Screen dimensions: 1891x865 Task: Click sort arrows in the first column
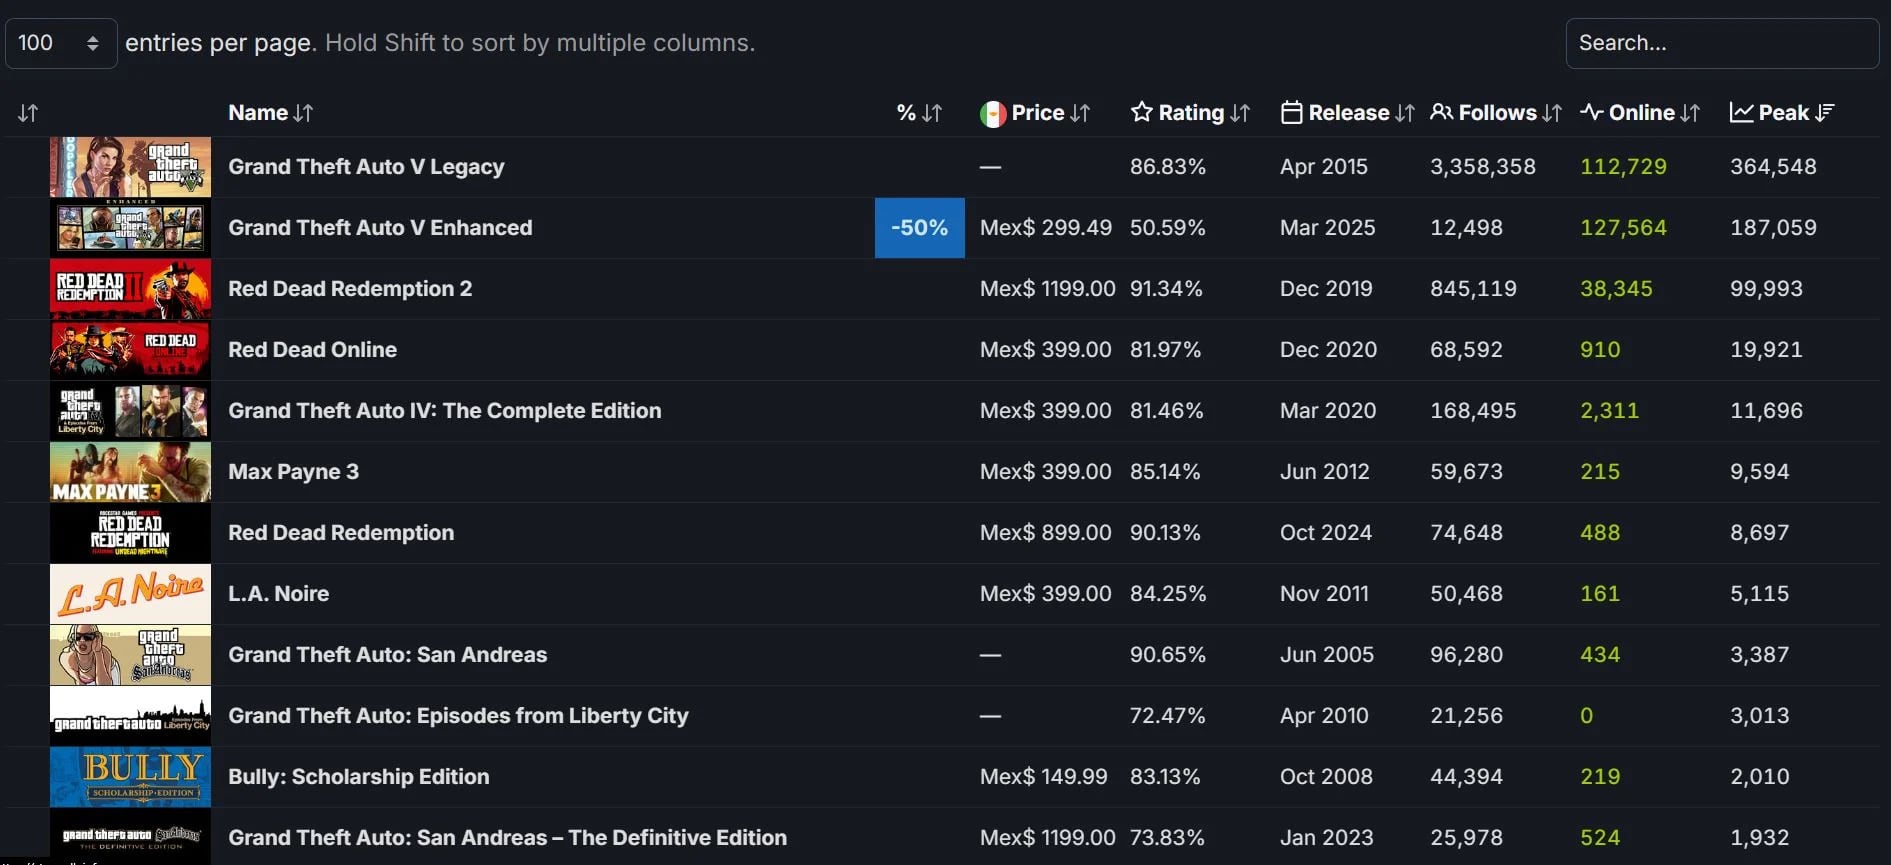pyautogui.click(x=28, y=113)
